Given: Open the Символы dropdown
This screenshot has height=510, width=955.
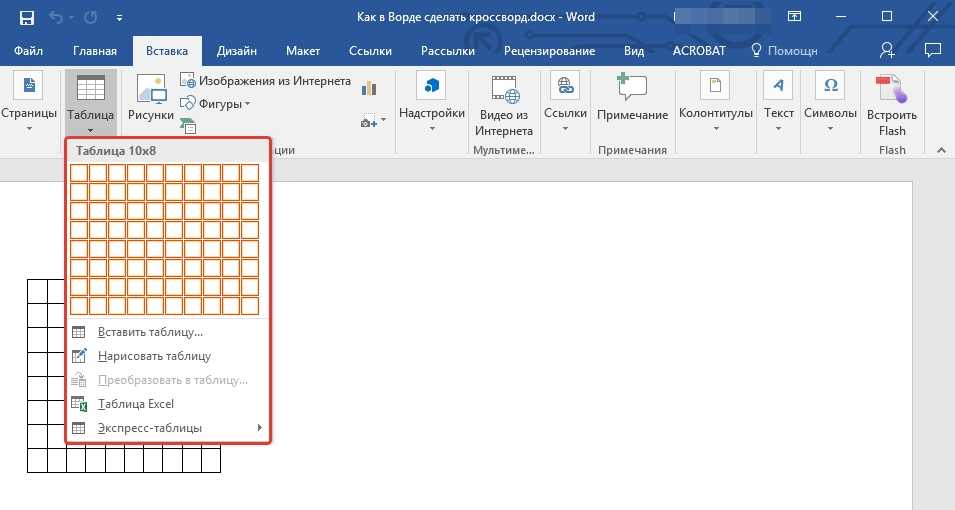Looking at the screenshot, I should [x=830, y=98].
